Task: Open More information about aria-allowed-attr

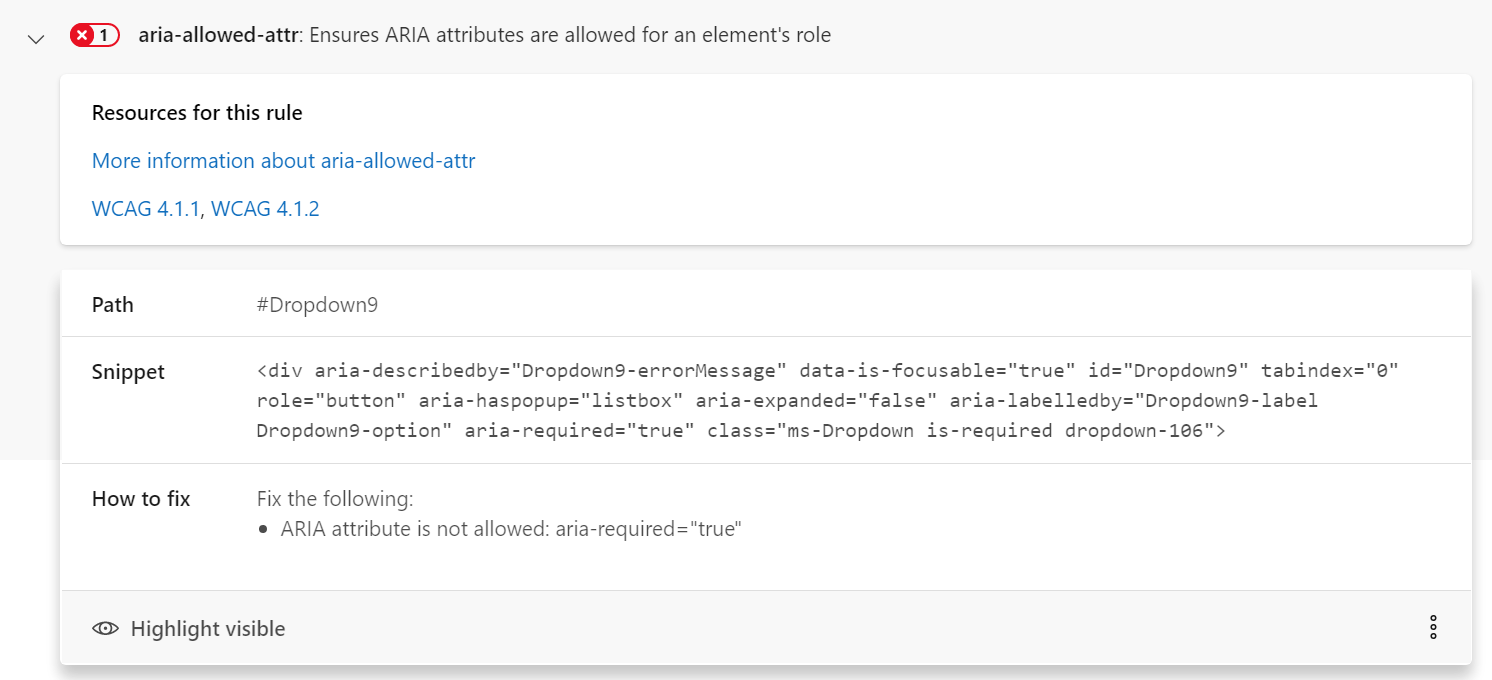Action: pyautogui.click(x=283, y=160)
